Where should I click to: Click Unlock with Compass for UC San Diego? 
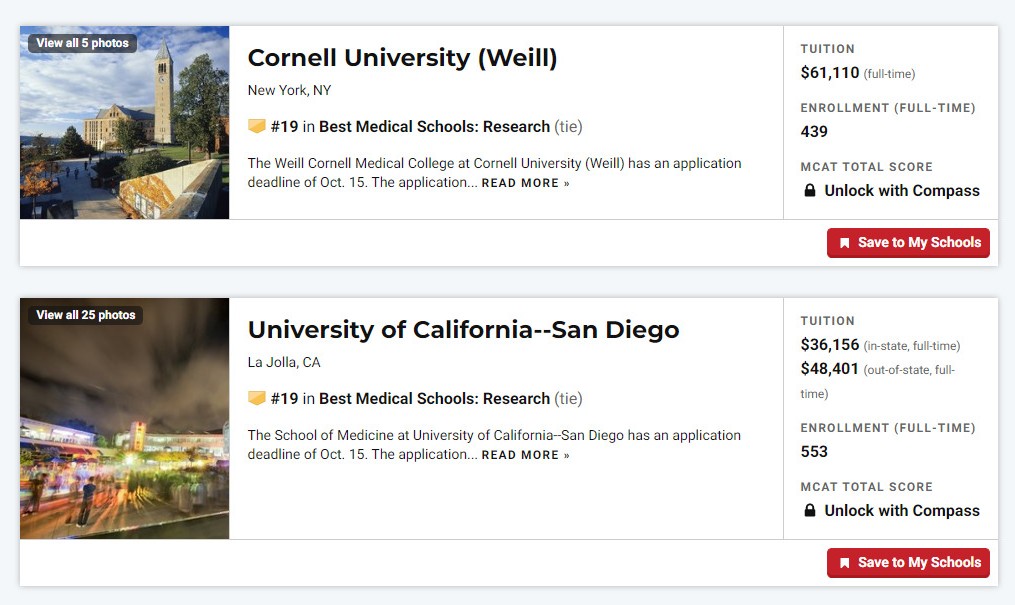tap(902, 511)
